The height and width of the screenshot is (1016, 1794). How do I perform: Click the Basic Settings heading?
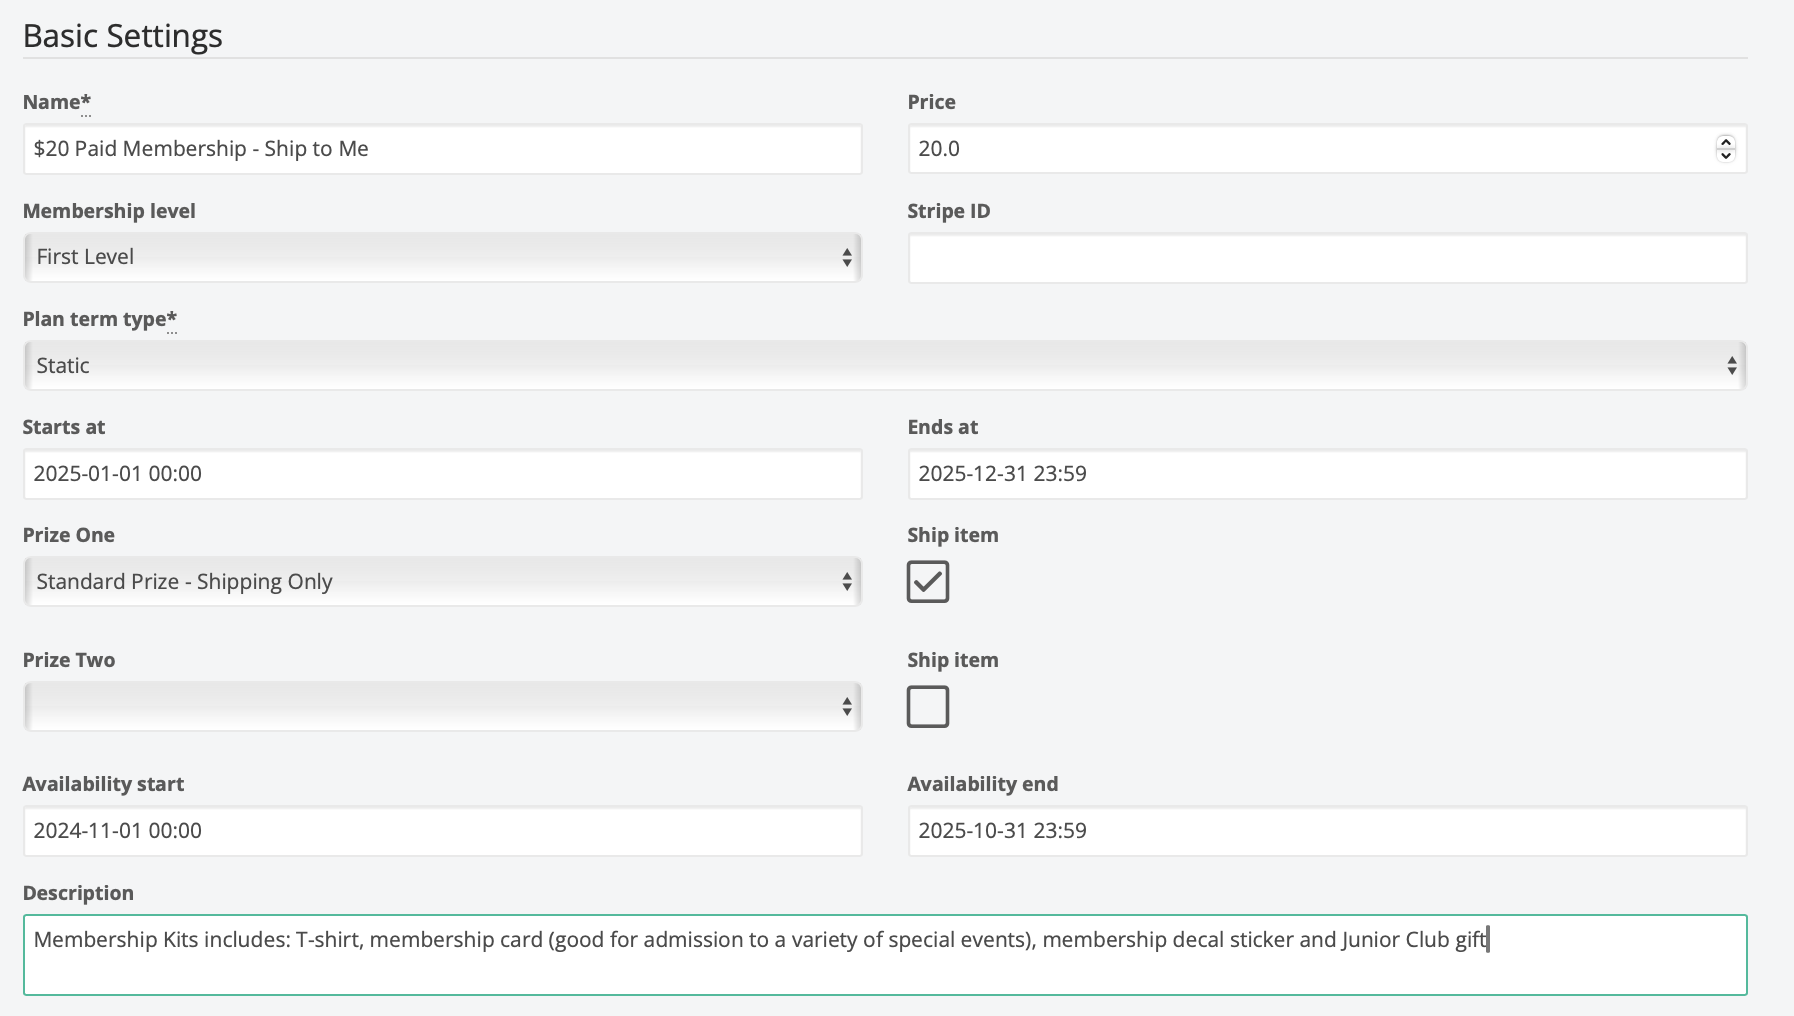[122, 36]
